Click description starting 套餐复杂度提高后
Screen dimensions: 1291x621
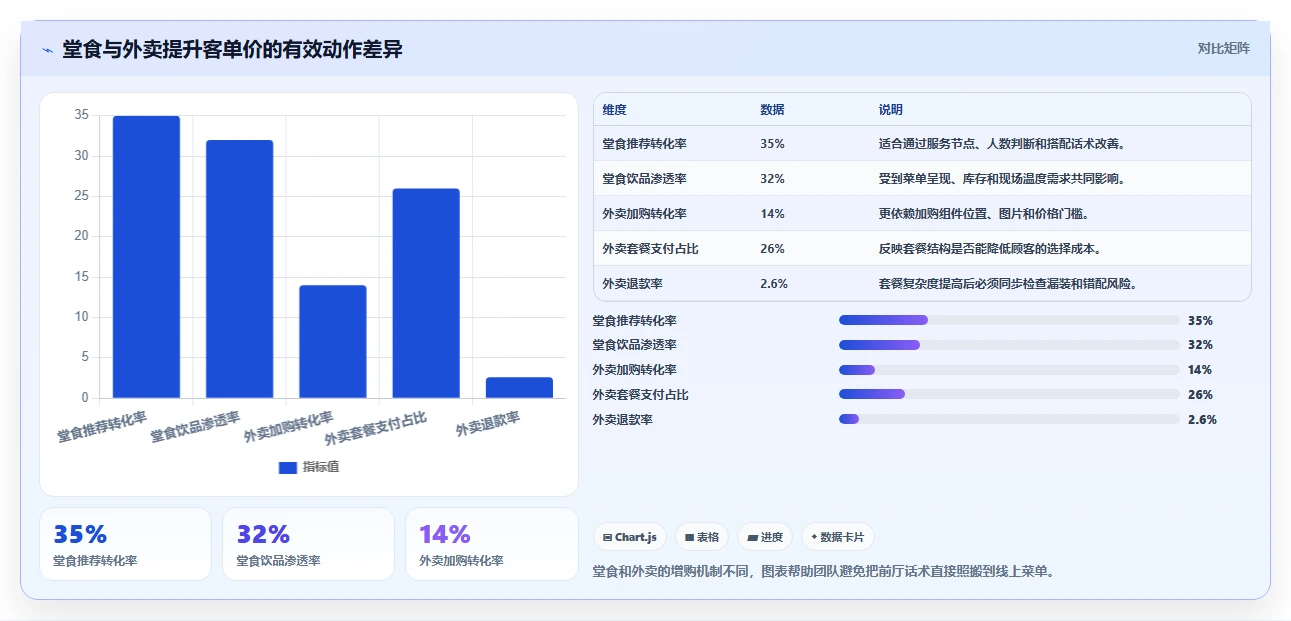[x=1009, y=284]
